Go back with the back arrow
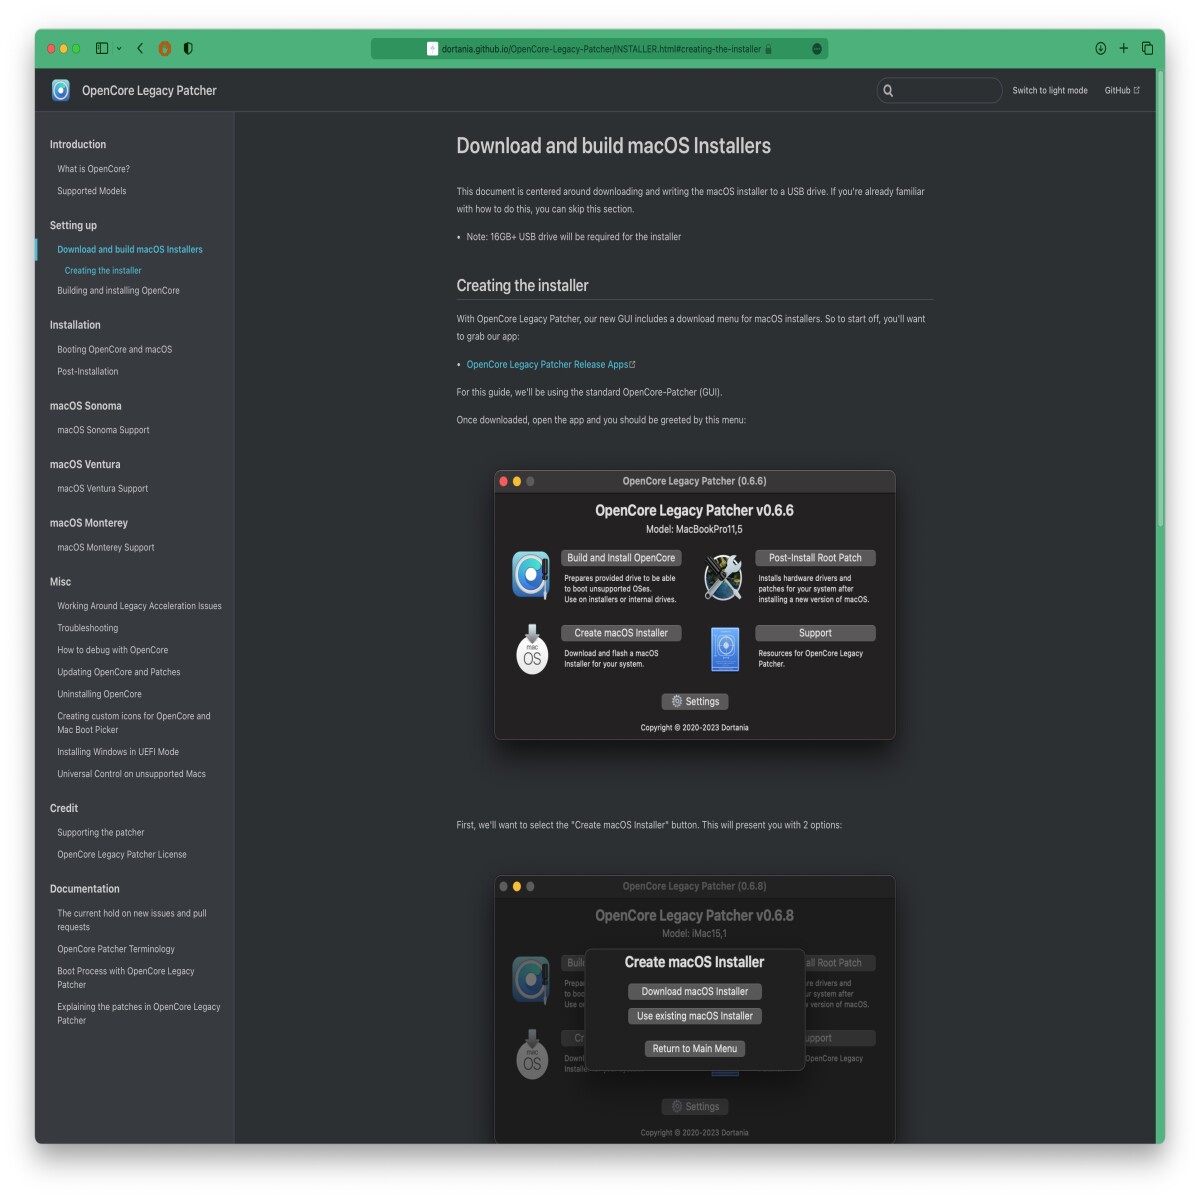1200x1200 pixels. [140, 48]
